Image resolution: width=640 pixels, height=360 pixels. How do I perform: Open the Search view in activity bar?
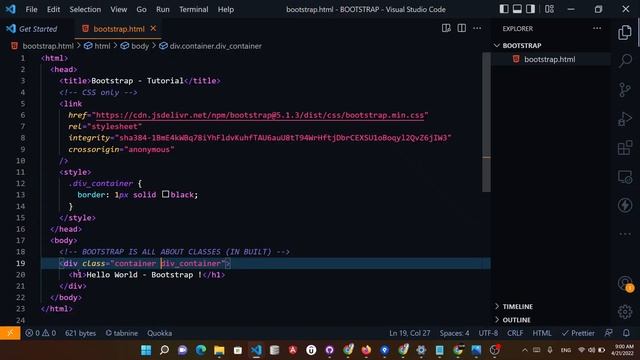click(x=625, y=60)
